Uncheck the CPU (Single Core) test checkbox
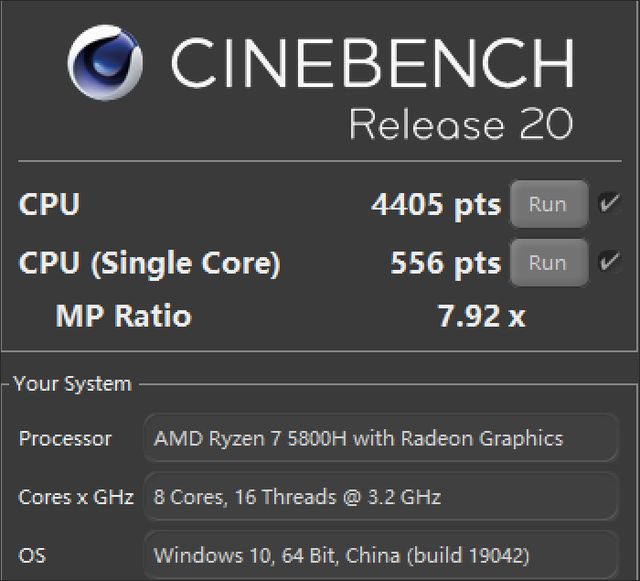The height and width of the screenshot is (581, 640). [608, 262]
